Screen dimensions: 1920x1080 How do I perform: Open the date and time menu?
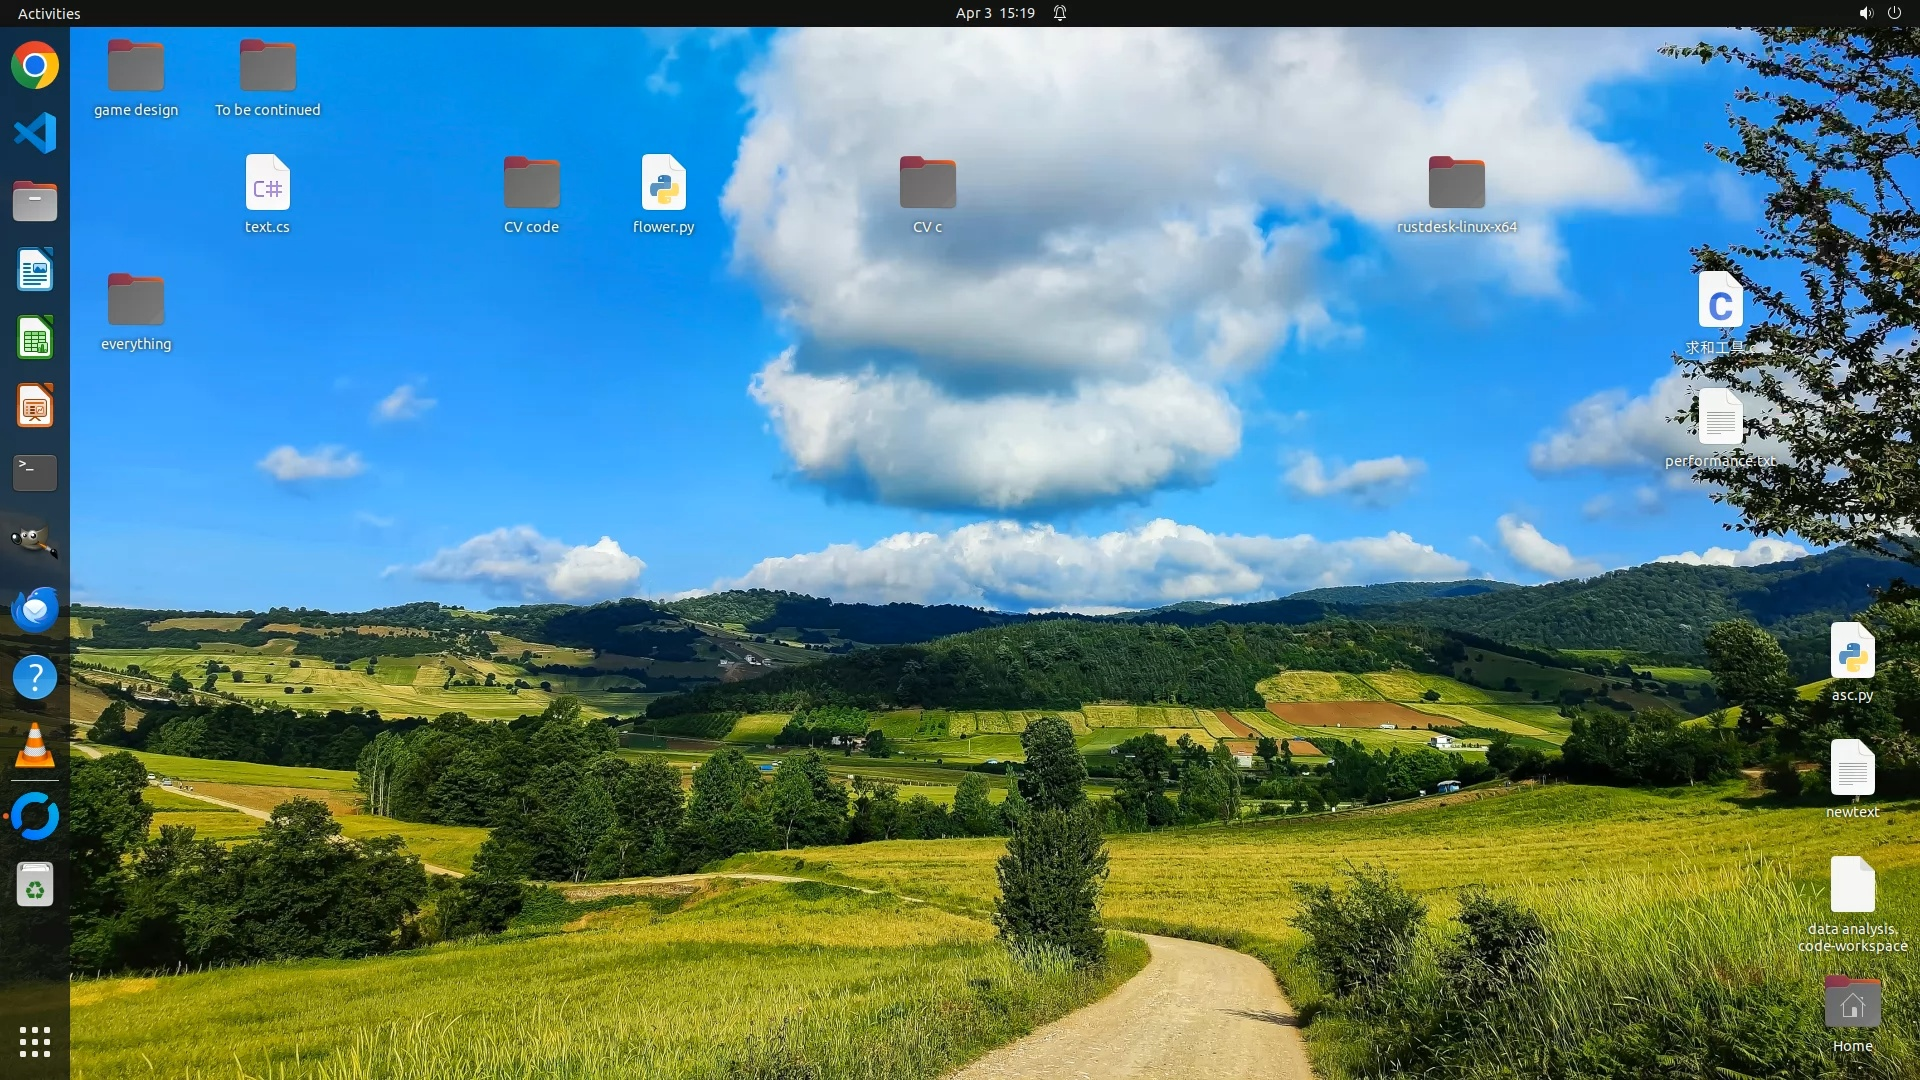coord(994,13)
